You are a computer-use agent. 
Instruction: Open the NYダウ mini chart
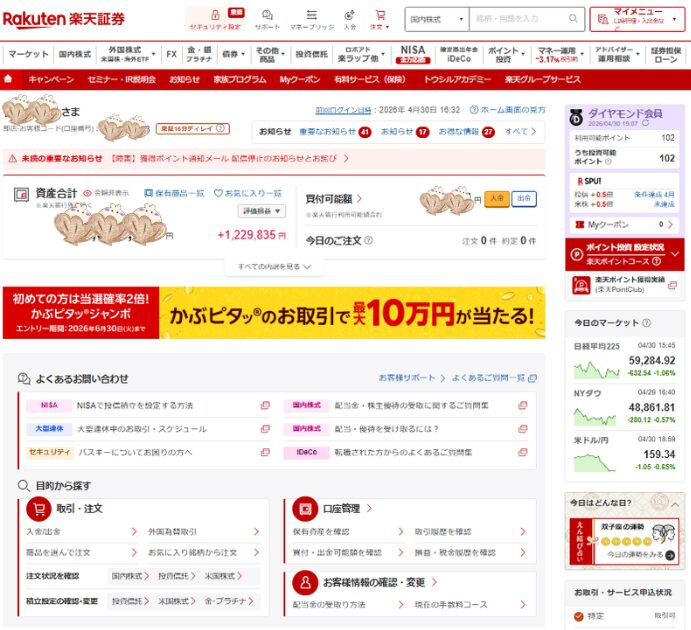594,416
